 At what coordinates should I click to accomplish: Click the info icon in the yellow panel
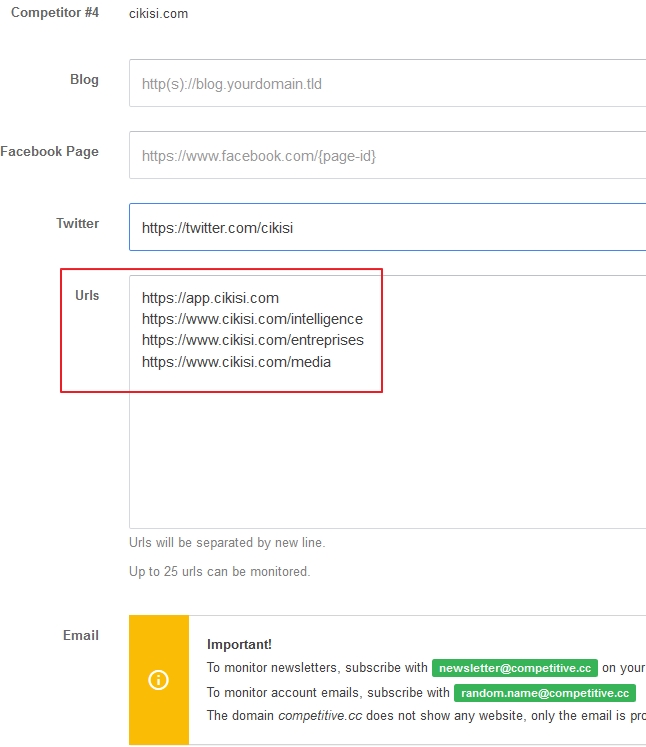[159, 680]
